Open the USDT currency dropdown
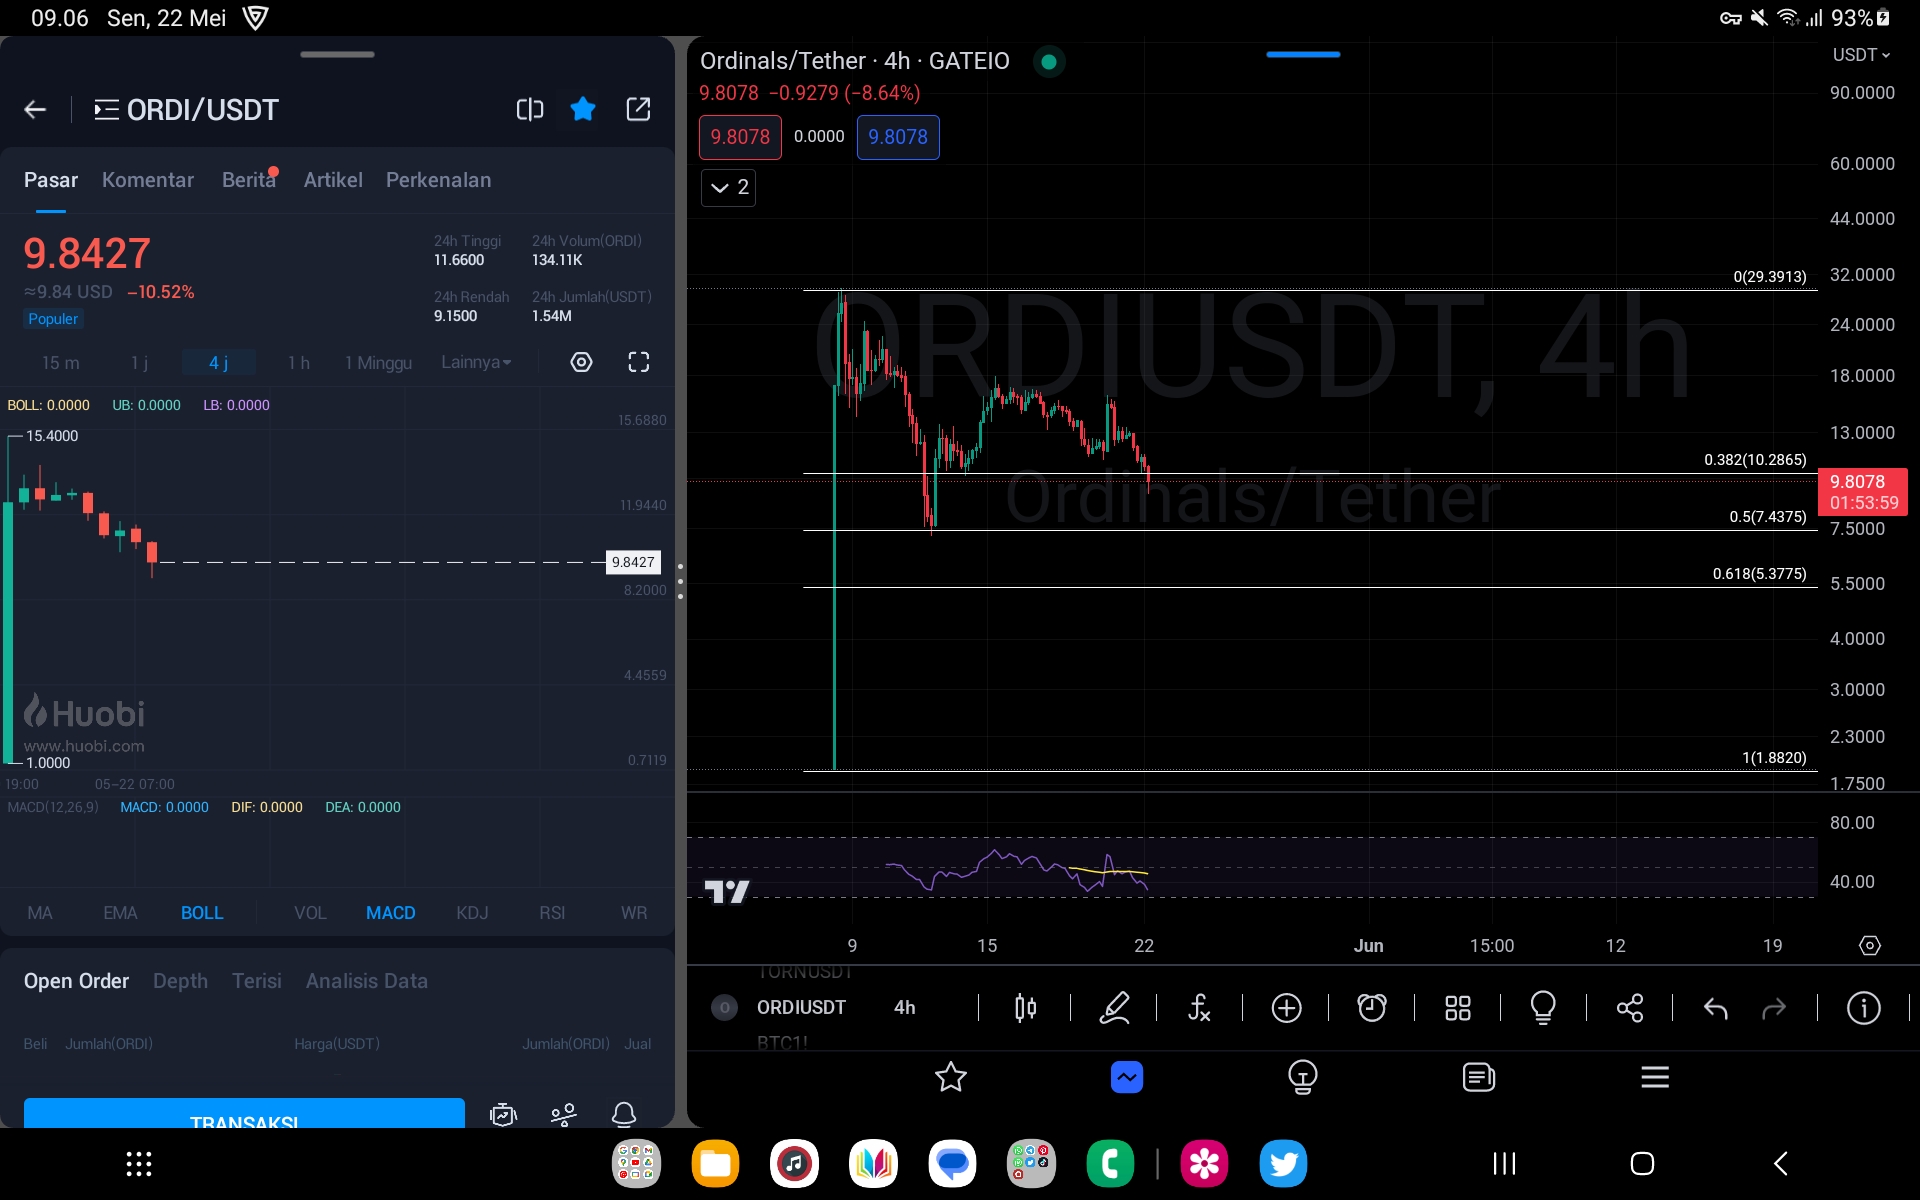This screenshot has height=1200, width=1920. (x=1861, y=55)
